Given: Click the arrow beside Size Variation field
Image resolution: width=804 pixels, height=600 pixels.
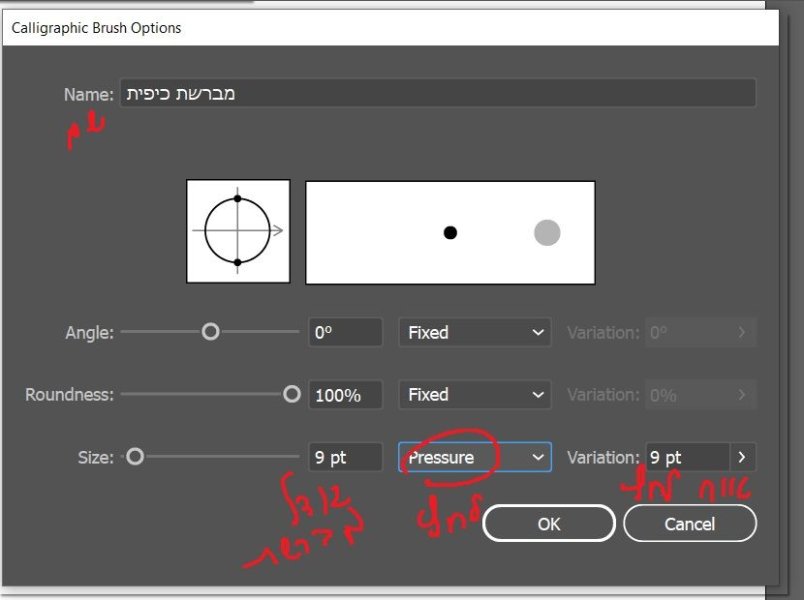Looking at the screenshot, I should coord(742,457).
